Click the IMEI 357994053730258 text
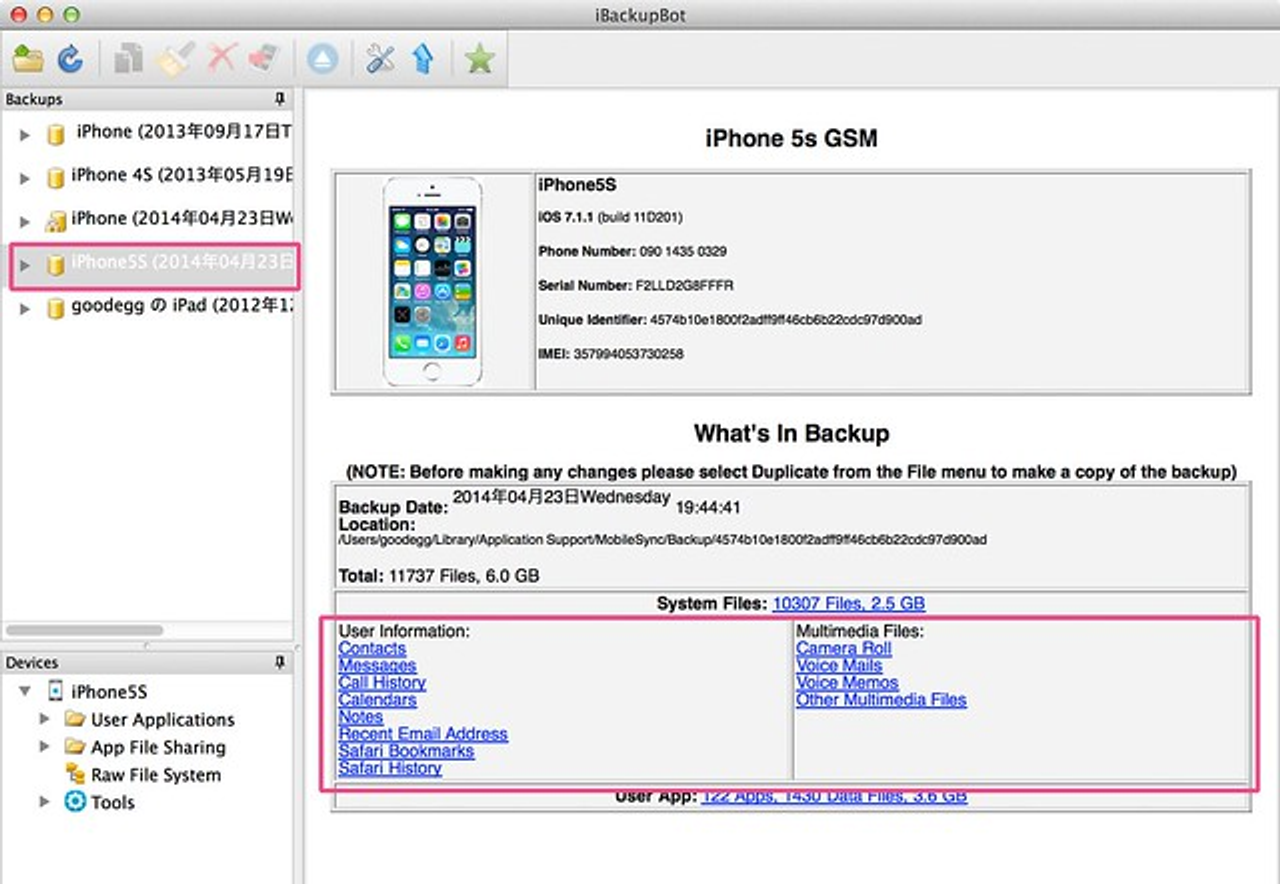 click(x=611, y=354)
